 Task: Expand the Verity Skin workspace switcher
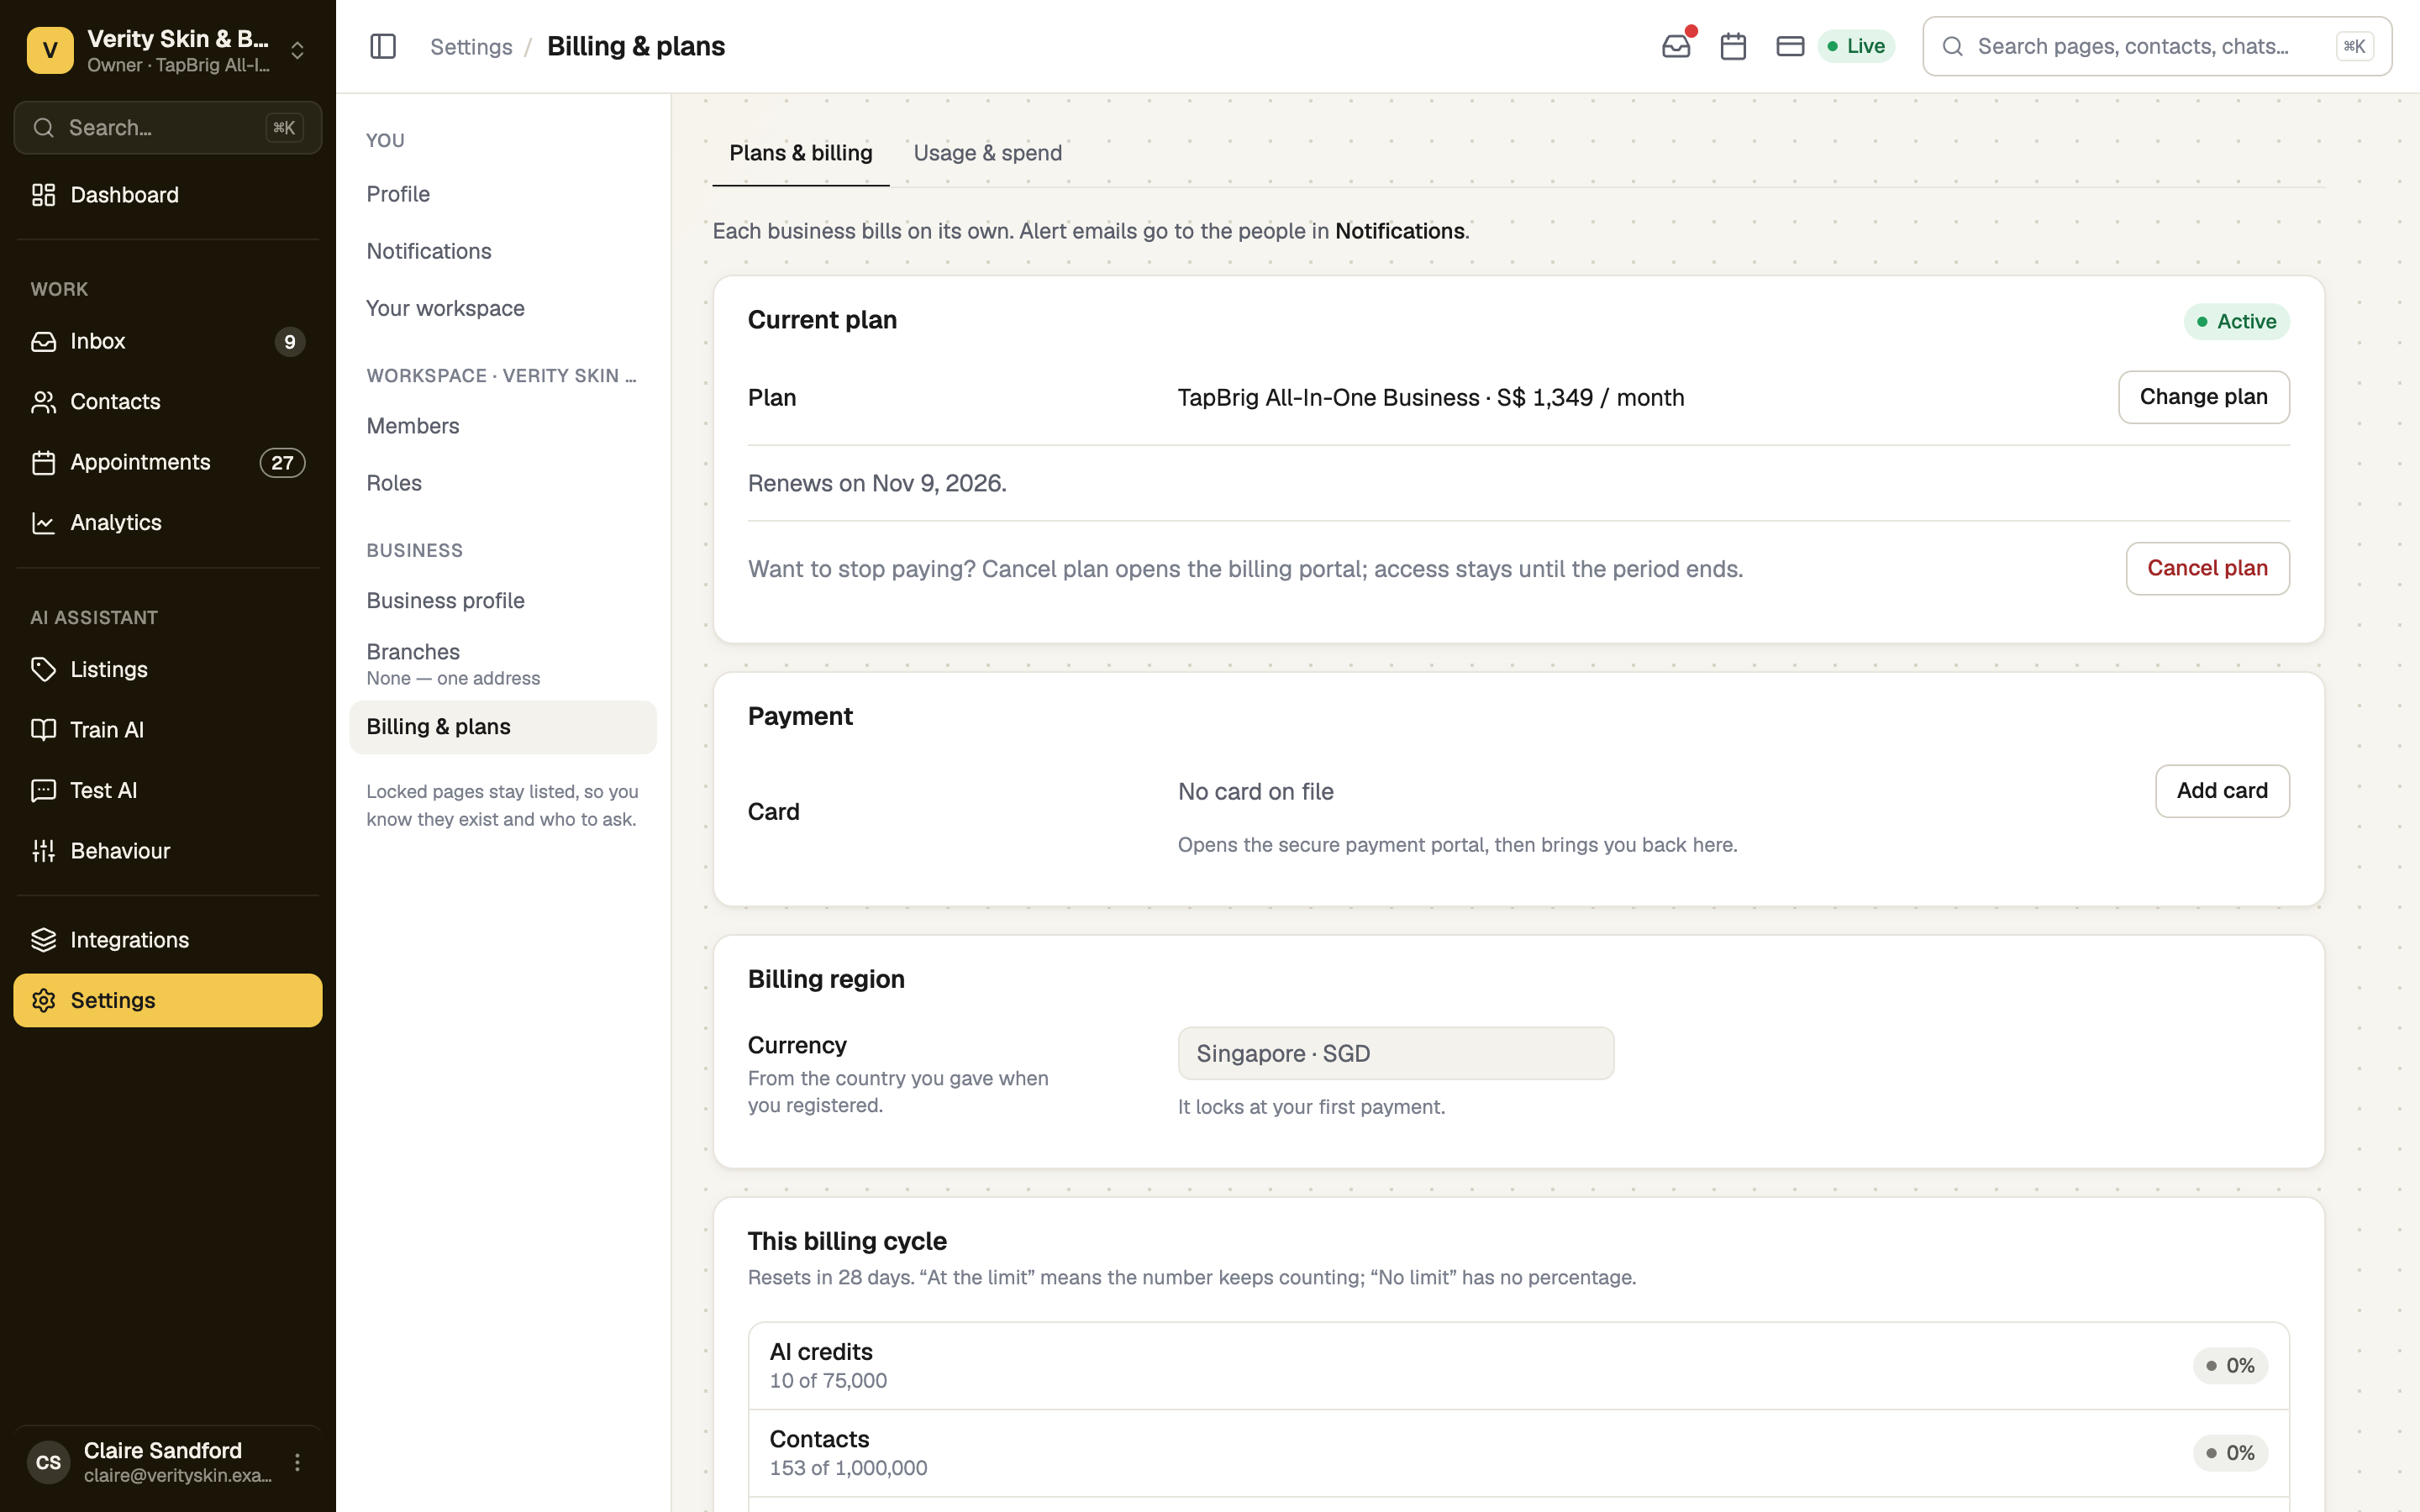tap(168, 50)
